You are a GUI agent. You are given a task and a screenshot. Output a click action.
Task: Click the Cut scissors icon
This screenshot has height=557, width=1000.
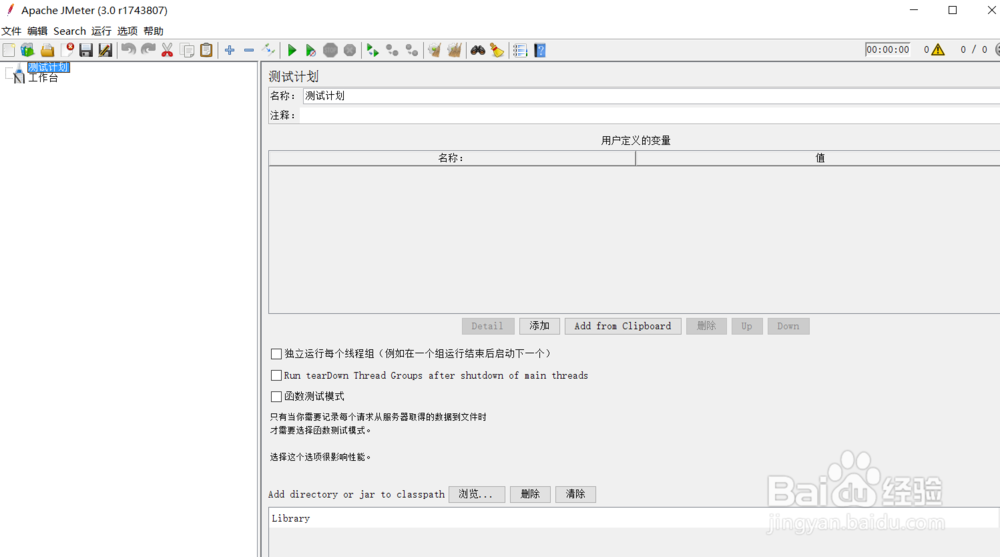click(x=167, y=50)
